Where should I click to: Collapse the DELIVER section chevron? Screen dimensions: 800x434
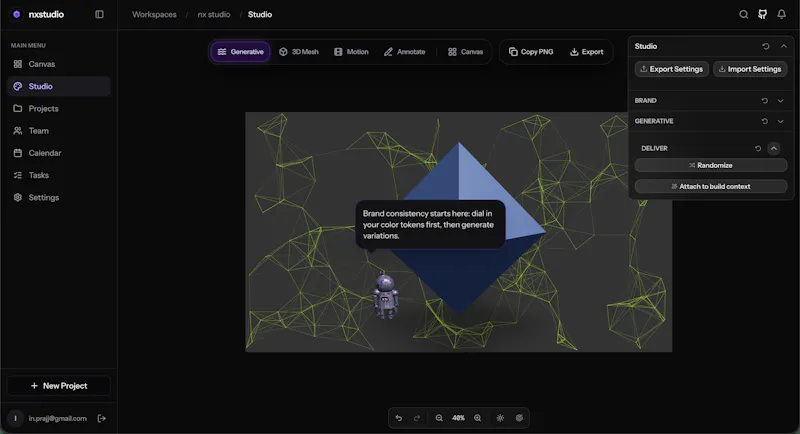tap(774, 148)
